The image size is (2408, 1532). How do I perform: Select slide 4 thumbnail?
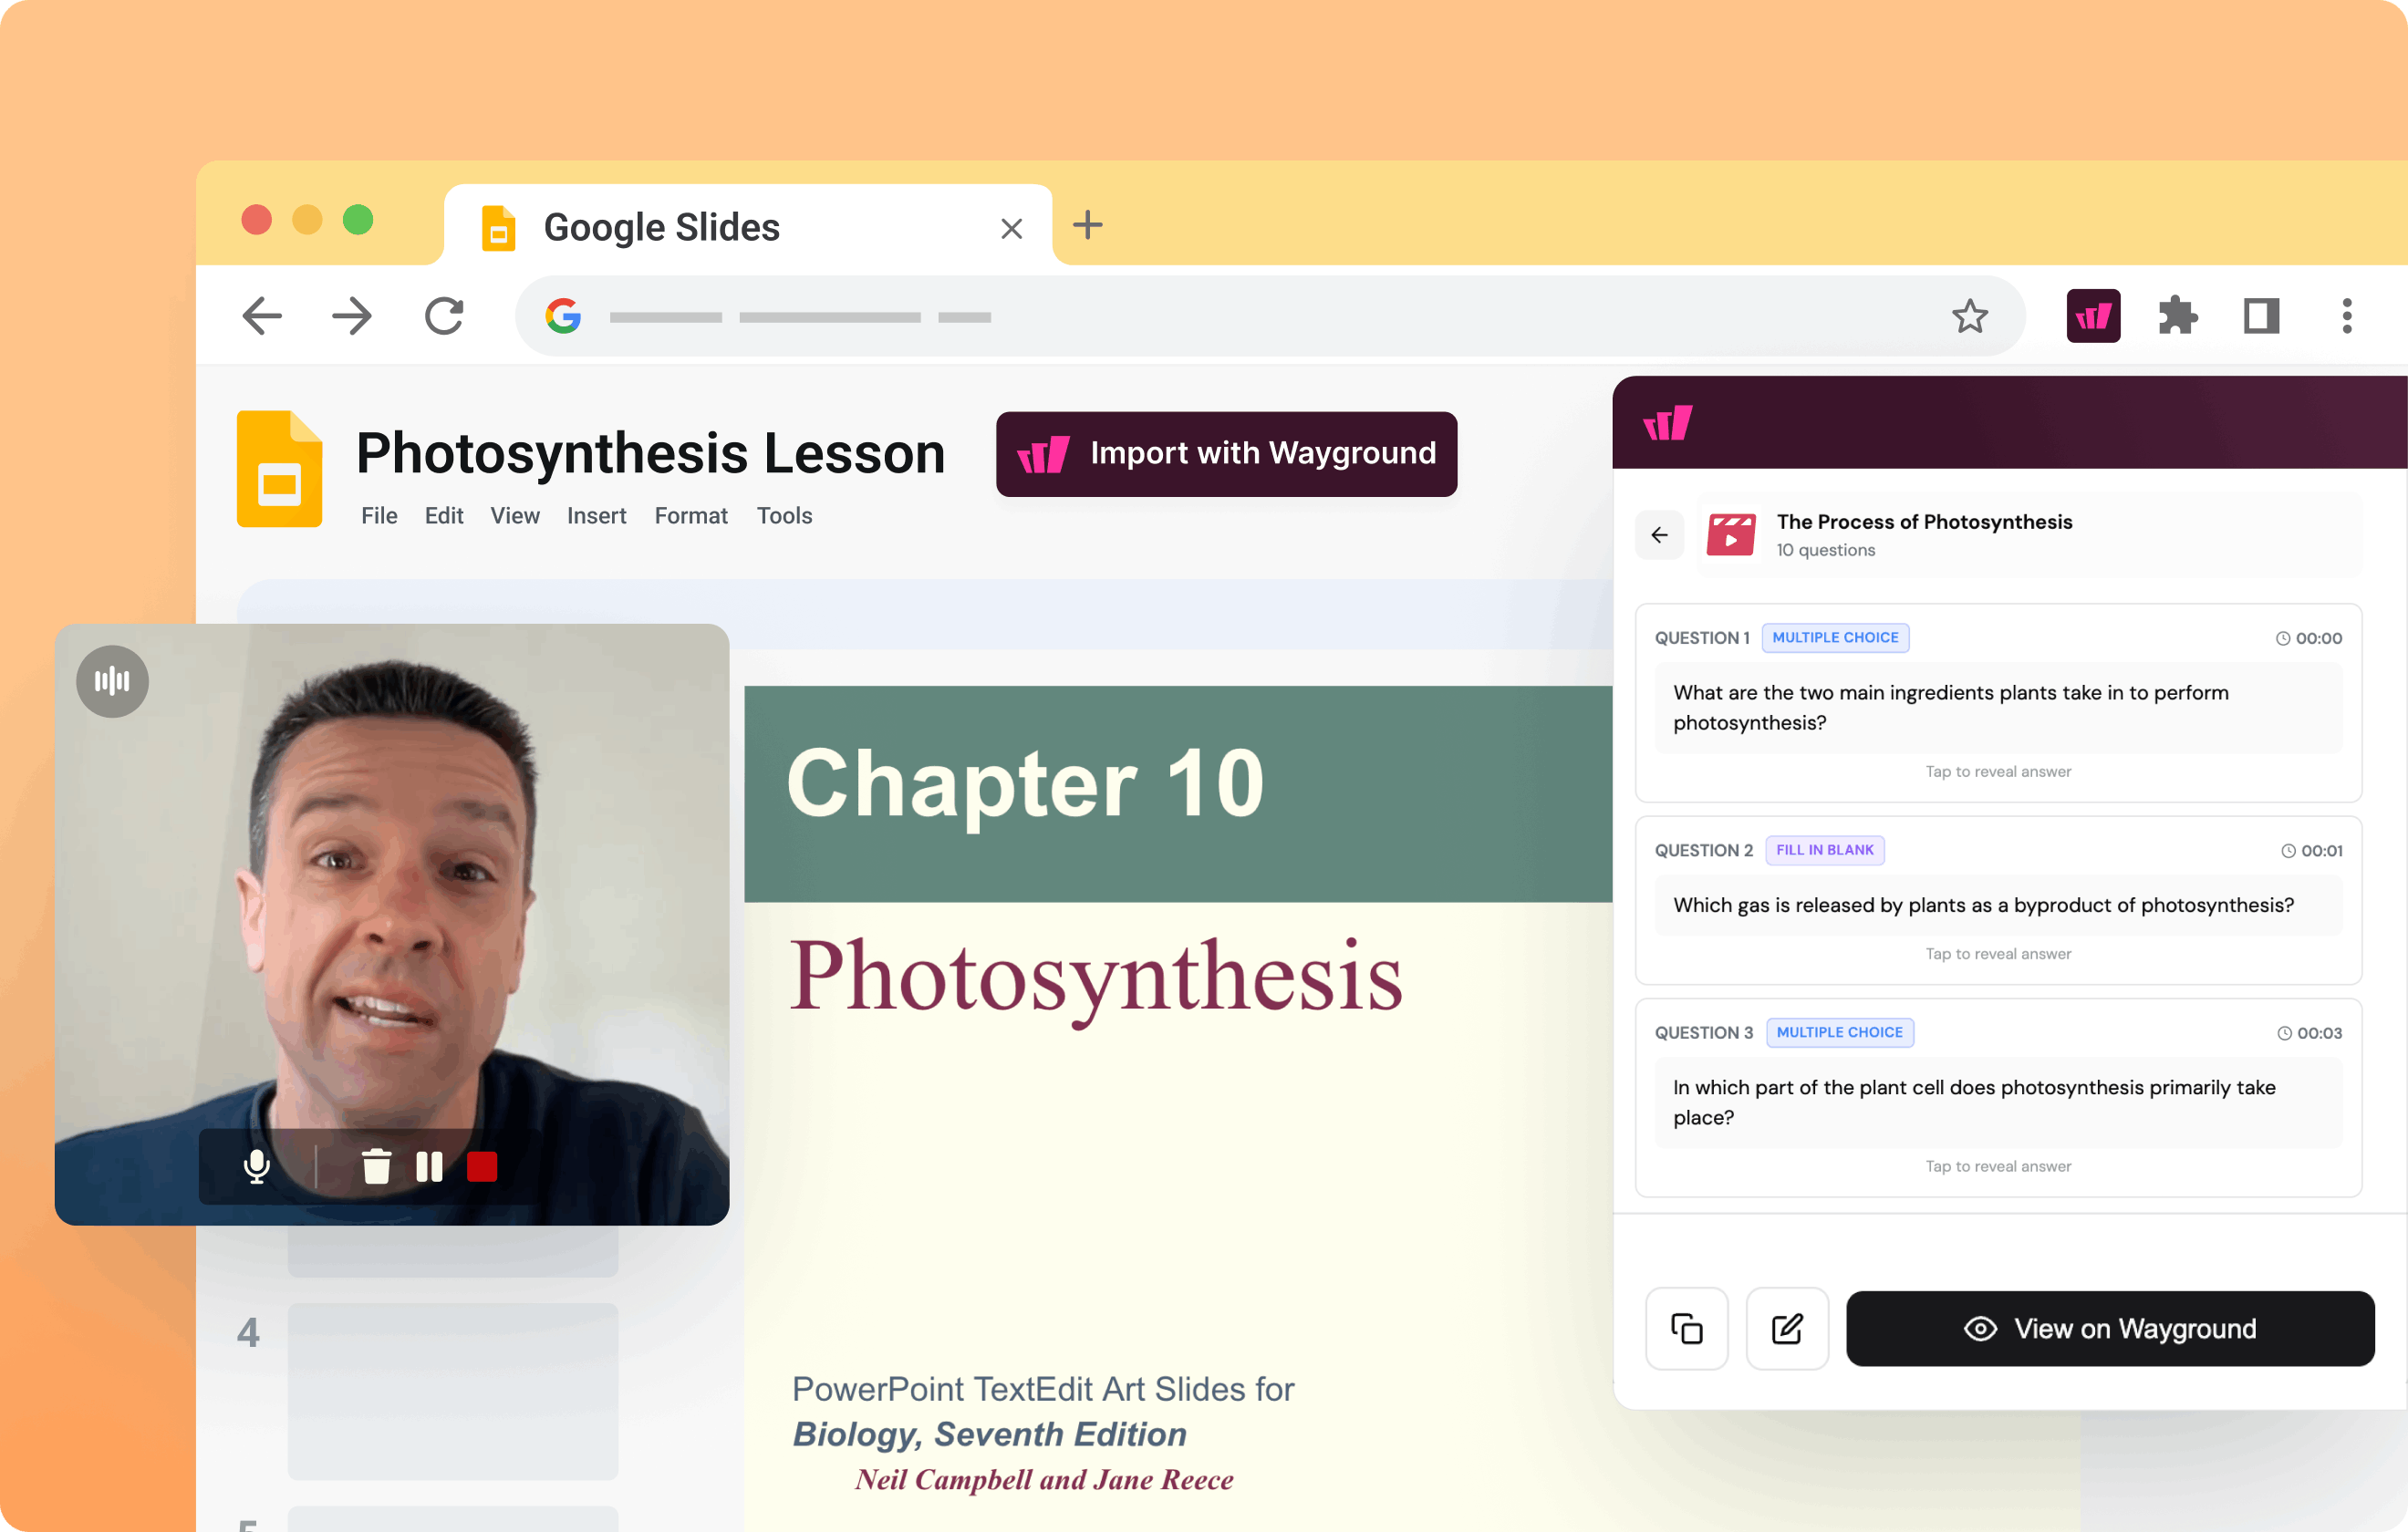[x=453, y=1391]
